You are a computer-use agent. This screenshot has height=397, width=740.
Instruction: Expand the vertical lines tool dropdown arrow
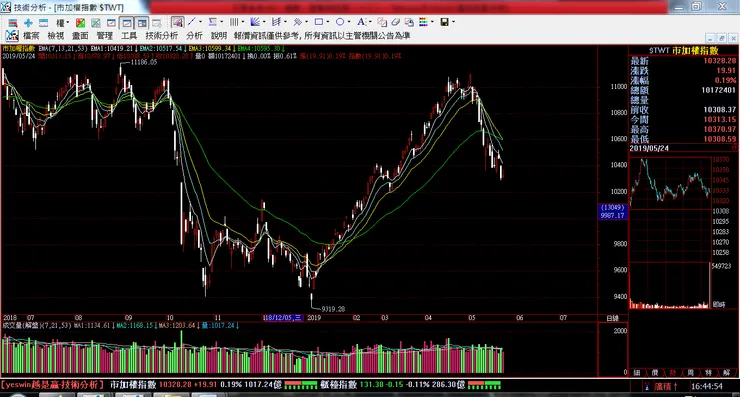click(x=243, y=22)
